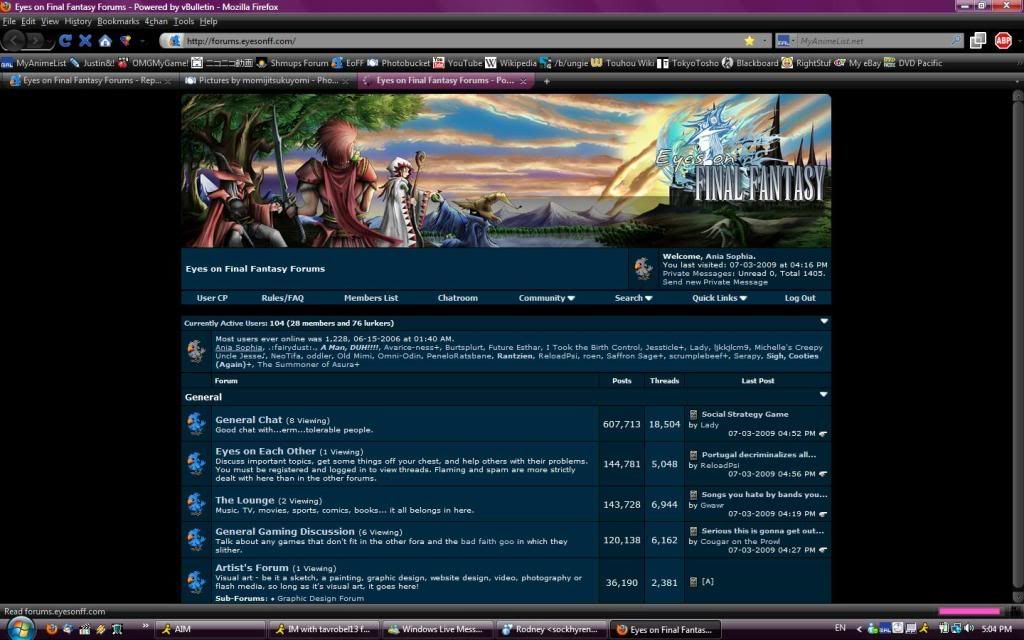Image resolution: width=1024 pixels, height=640 pixels.
Task: Open the Windows Start orb
Action: point(21,628)
